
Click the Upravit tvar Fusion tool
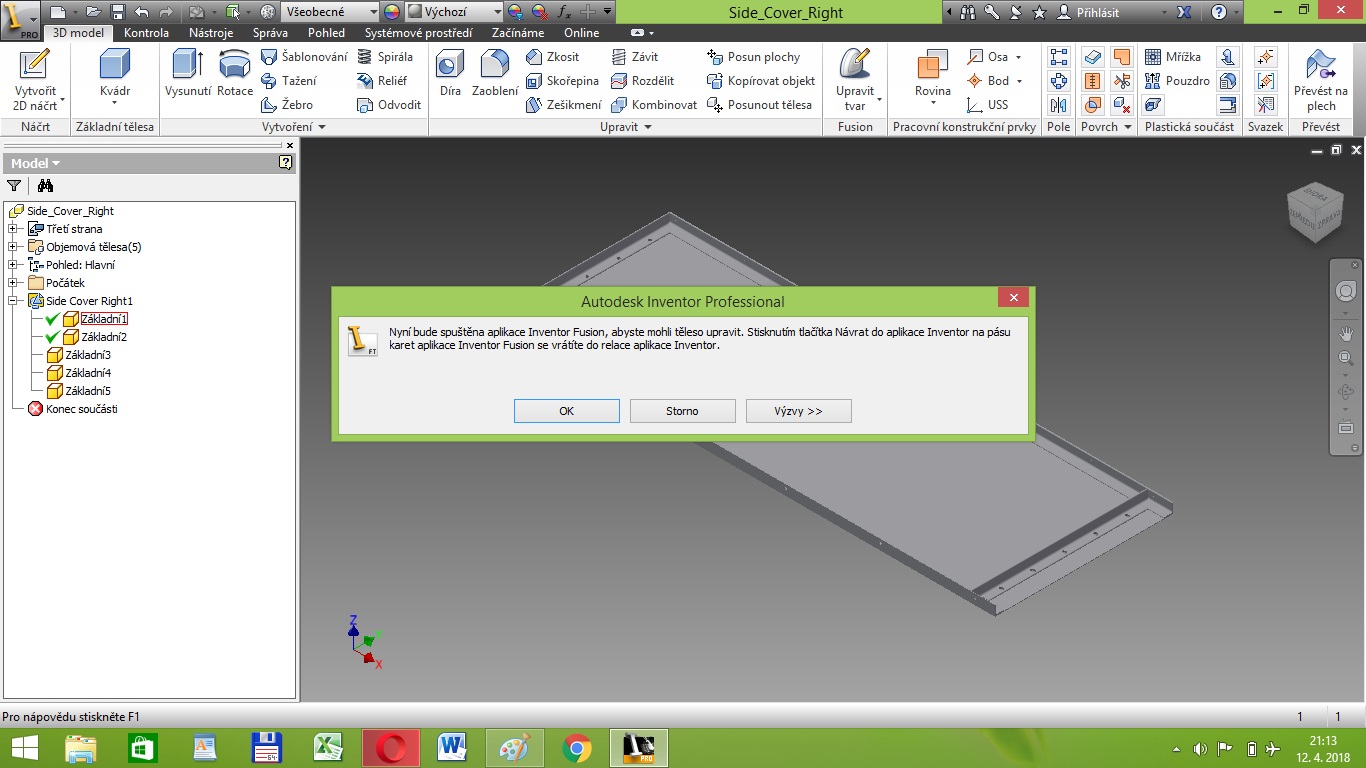[855, 80]
